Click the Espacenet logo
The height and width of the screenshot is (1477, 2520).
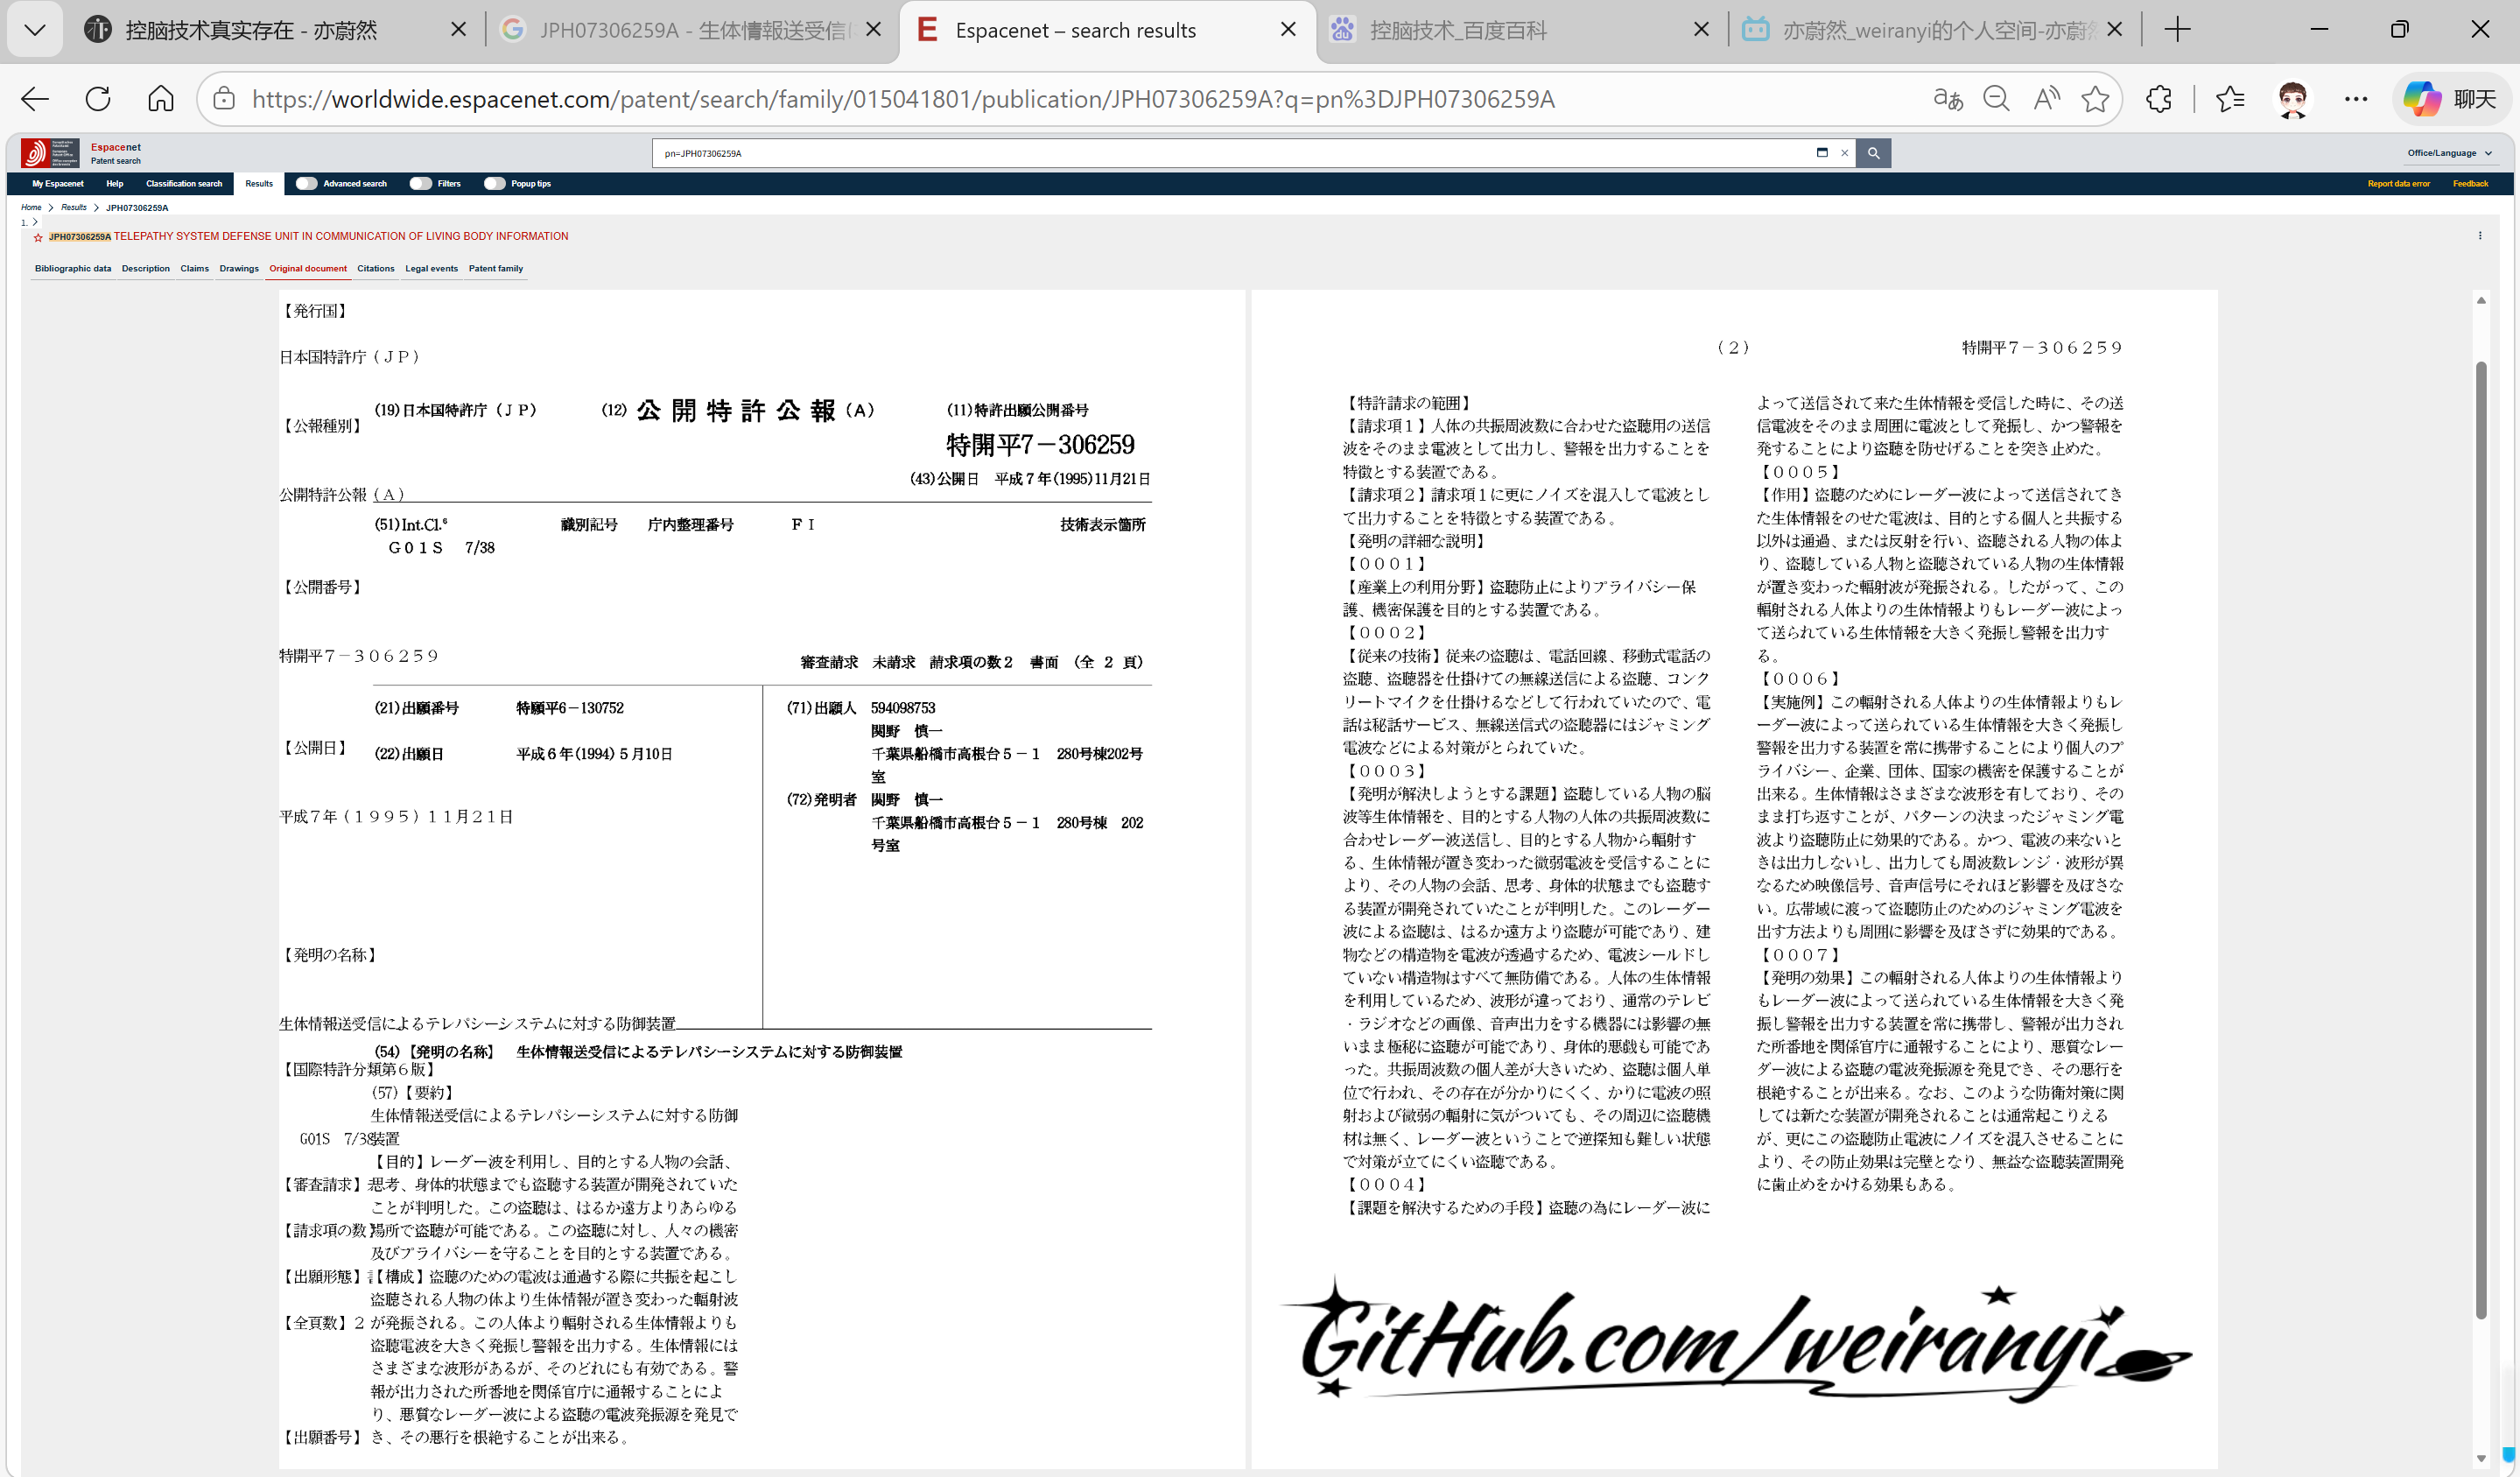click(x=50, y=153)
